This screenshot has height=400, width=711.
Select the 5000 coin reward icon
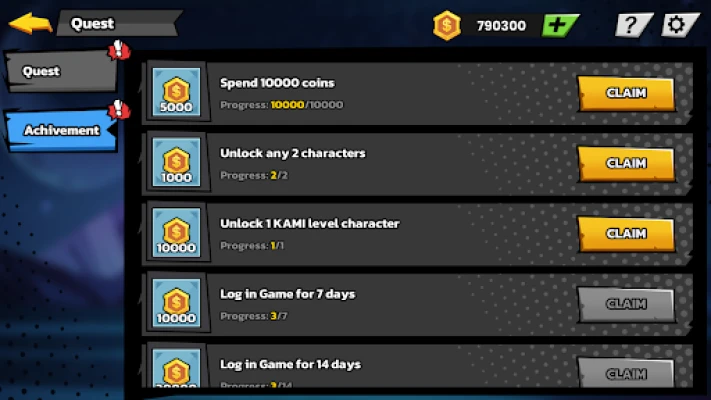tap(176, 92)
